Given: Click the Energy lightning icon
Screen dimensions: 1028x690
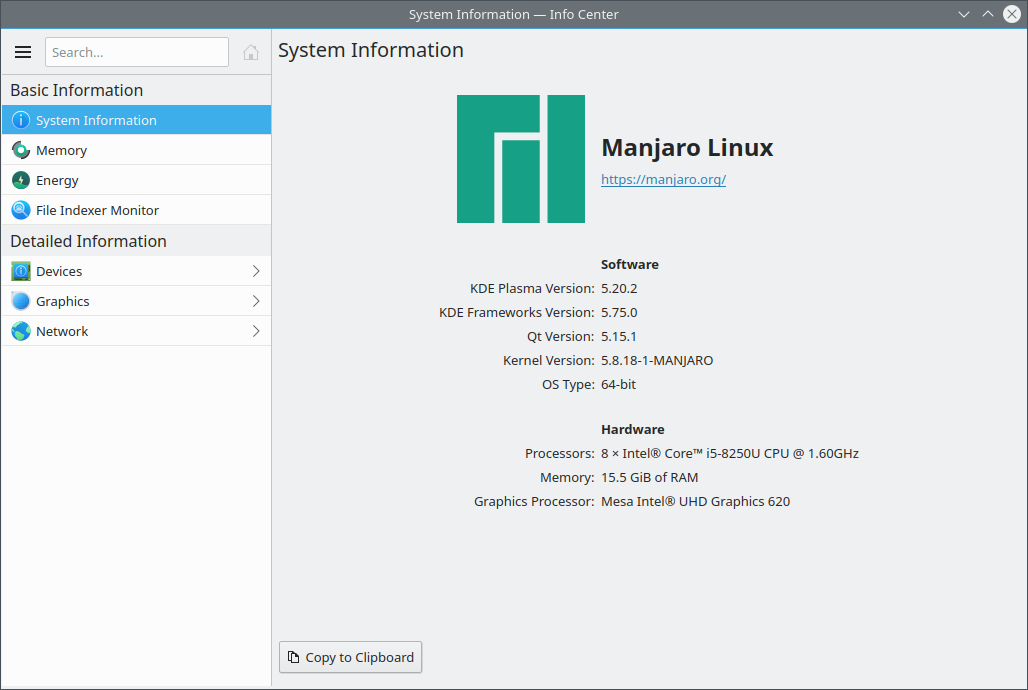Looking at the screenshot, I should click(x=21, y=180).
